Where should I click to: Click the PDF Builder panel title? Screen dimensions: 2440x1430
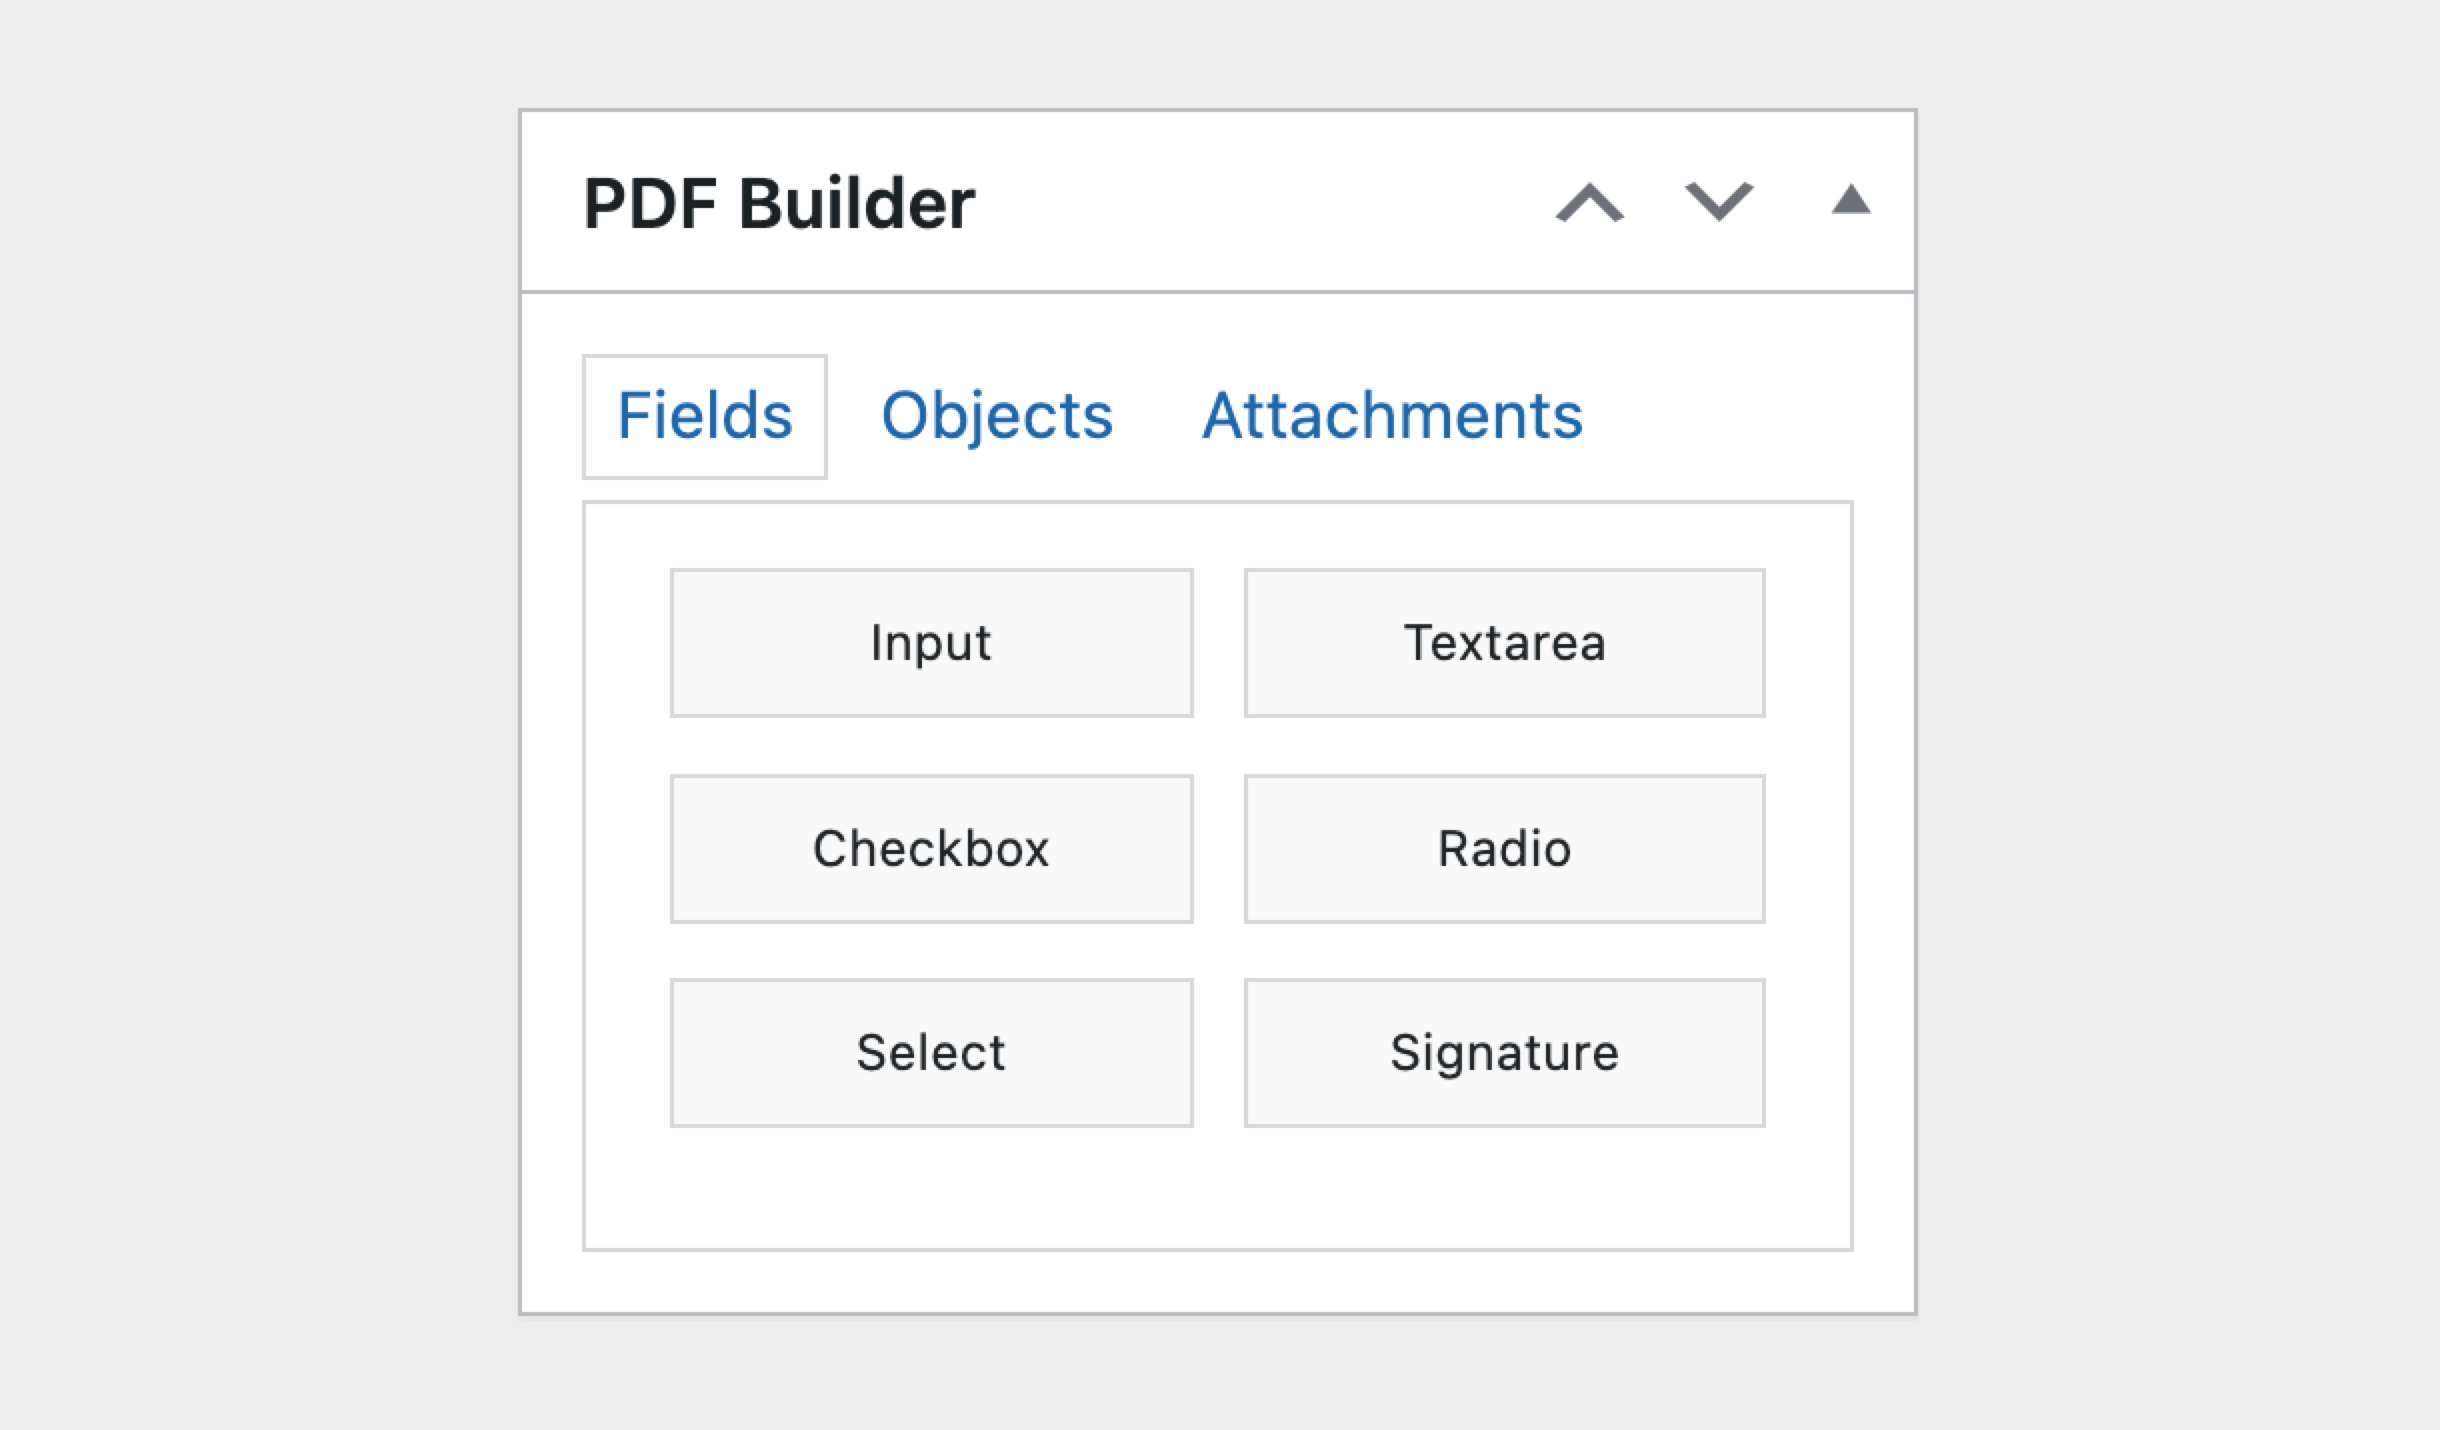tap(779, 203)
